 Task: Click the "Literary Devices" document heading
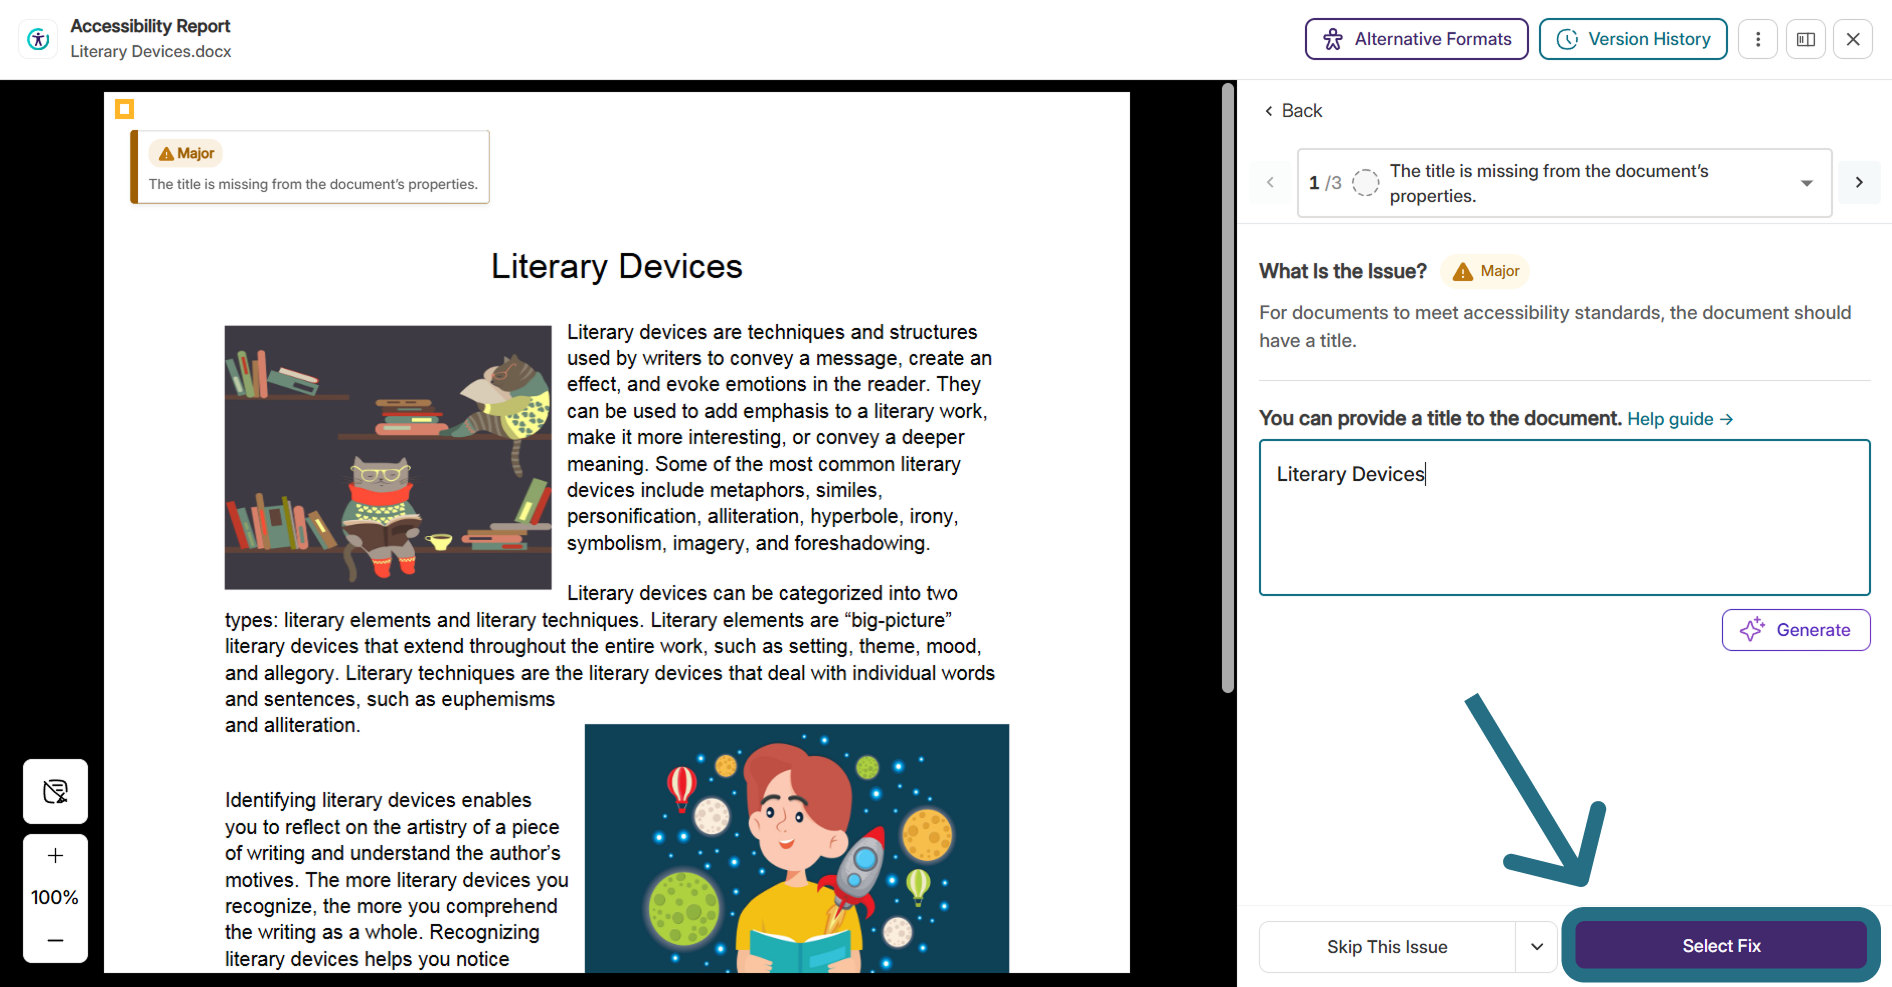pyautogui.click(x=617, y=267)
